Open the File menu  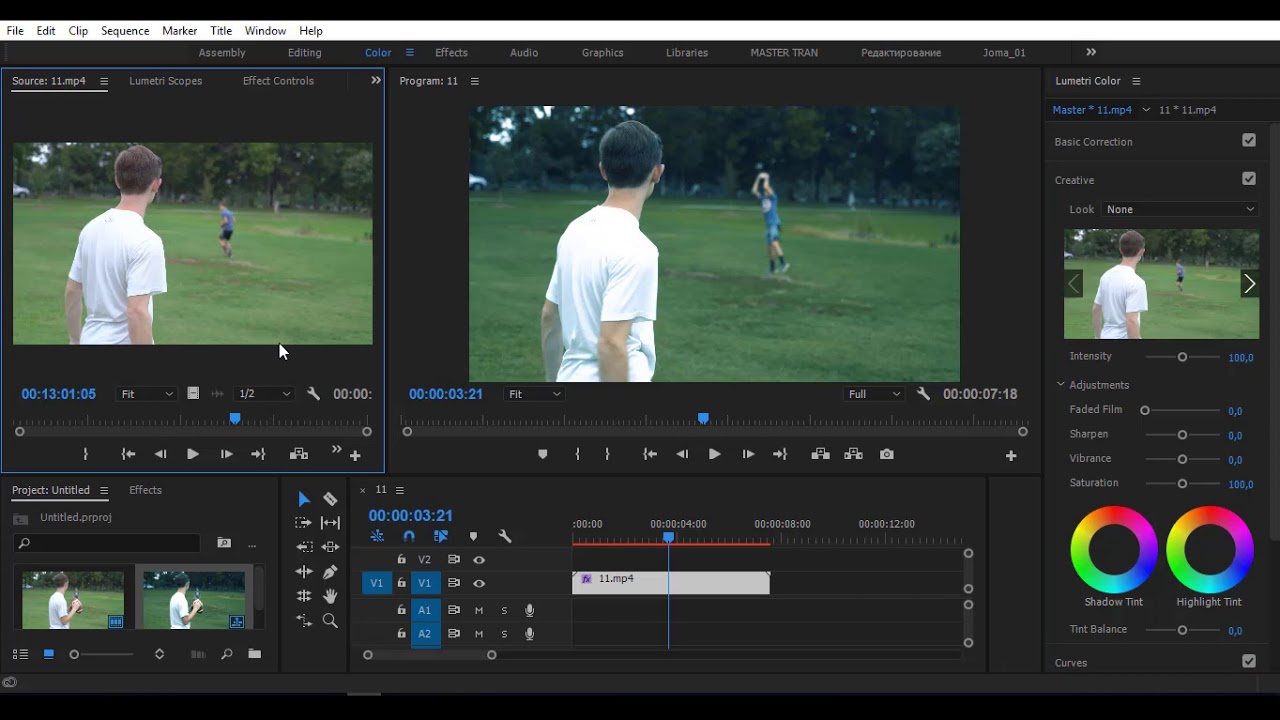tap(15, 31)
